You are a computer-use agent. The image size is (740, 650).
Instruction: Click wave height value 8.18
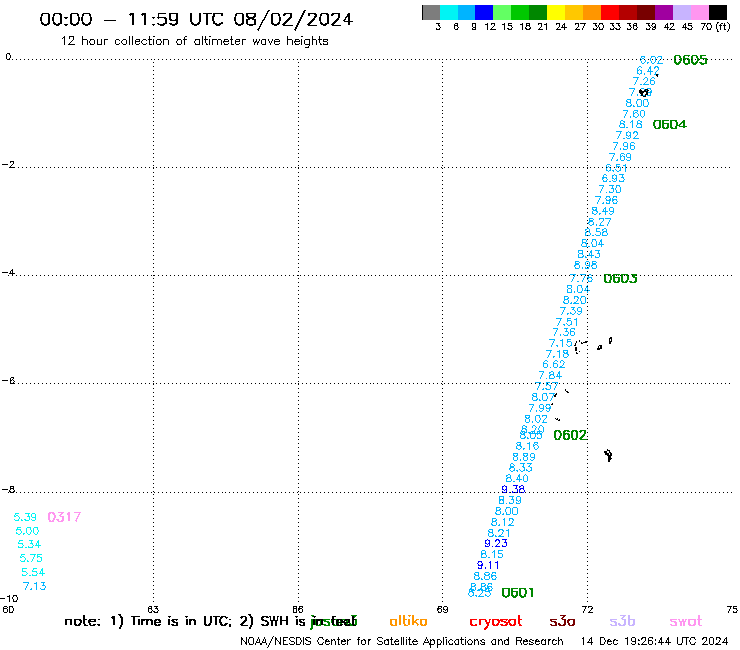click(631, 125)
